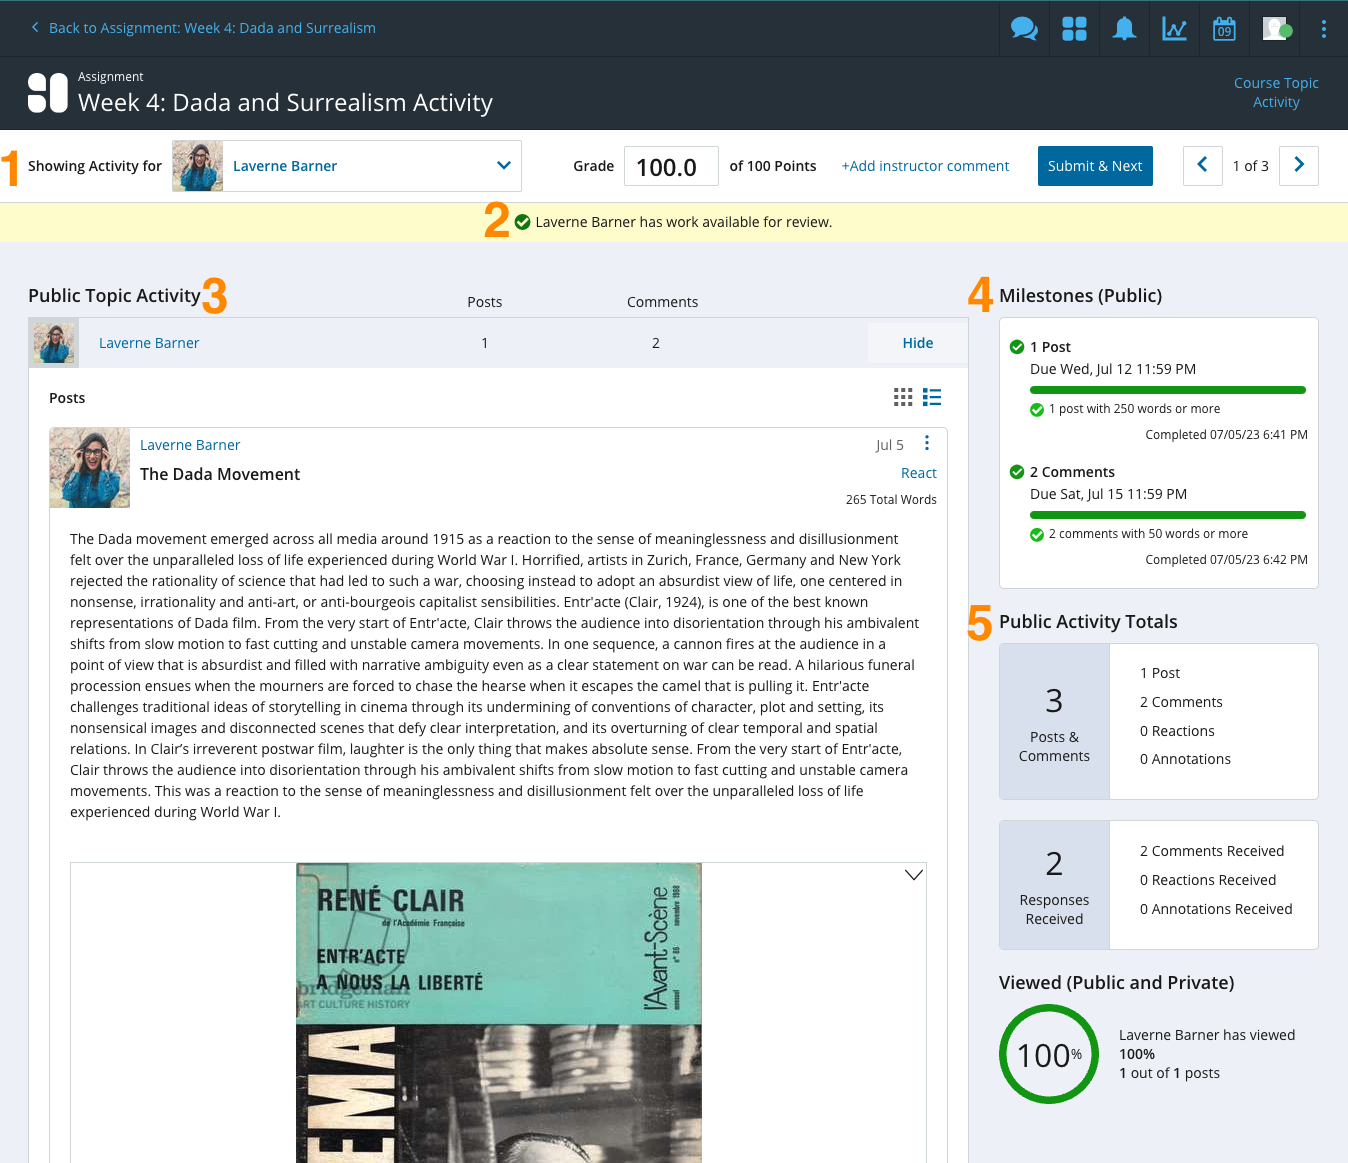Open the calendar icon in the header
This screenshot has height=1163, width=1348.
pyautogui.click(x=1223, y=28)
